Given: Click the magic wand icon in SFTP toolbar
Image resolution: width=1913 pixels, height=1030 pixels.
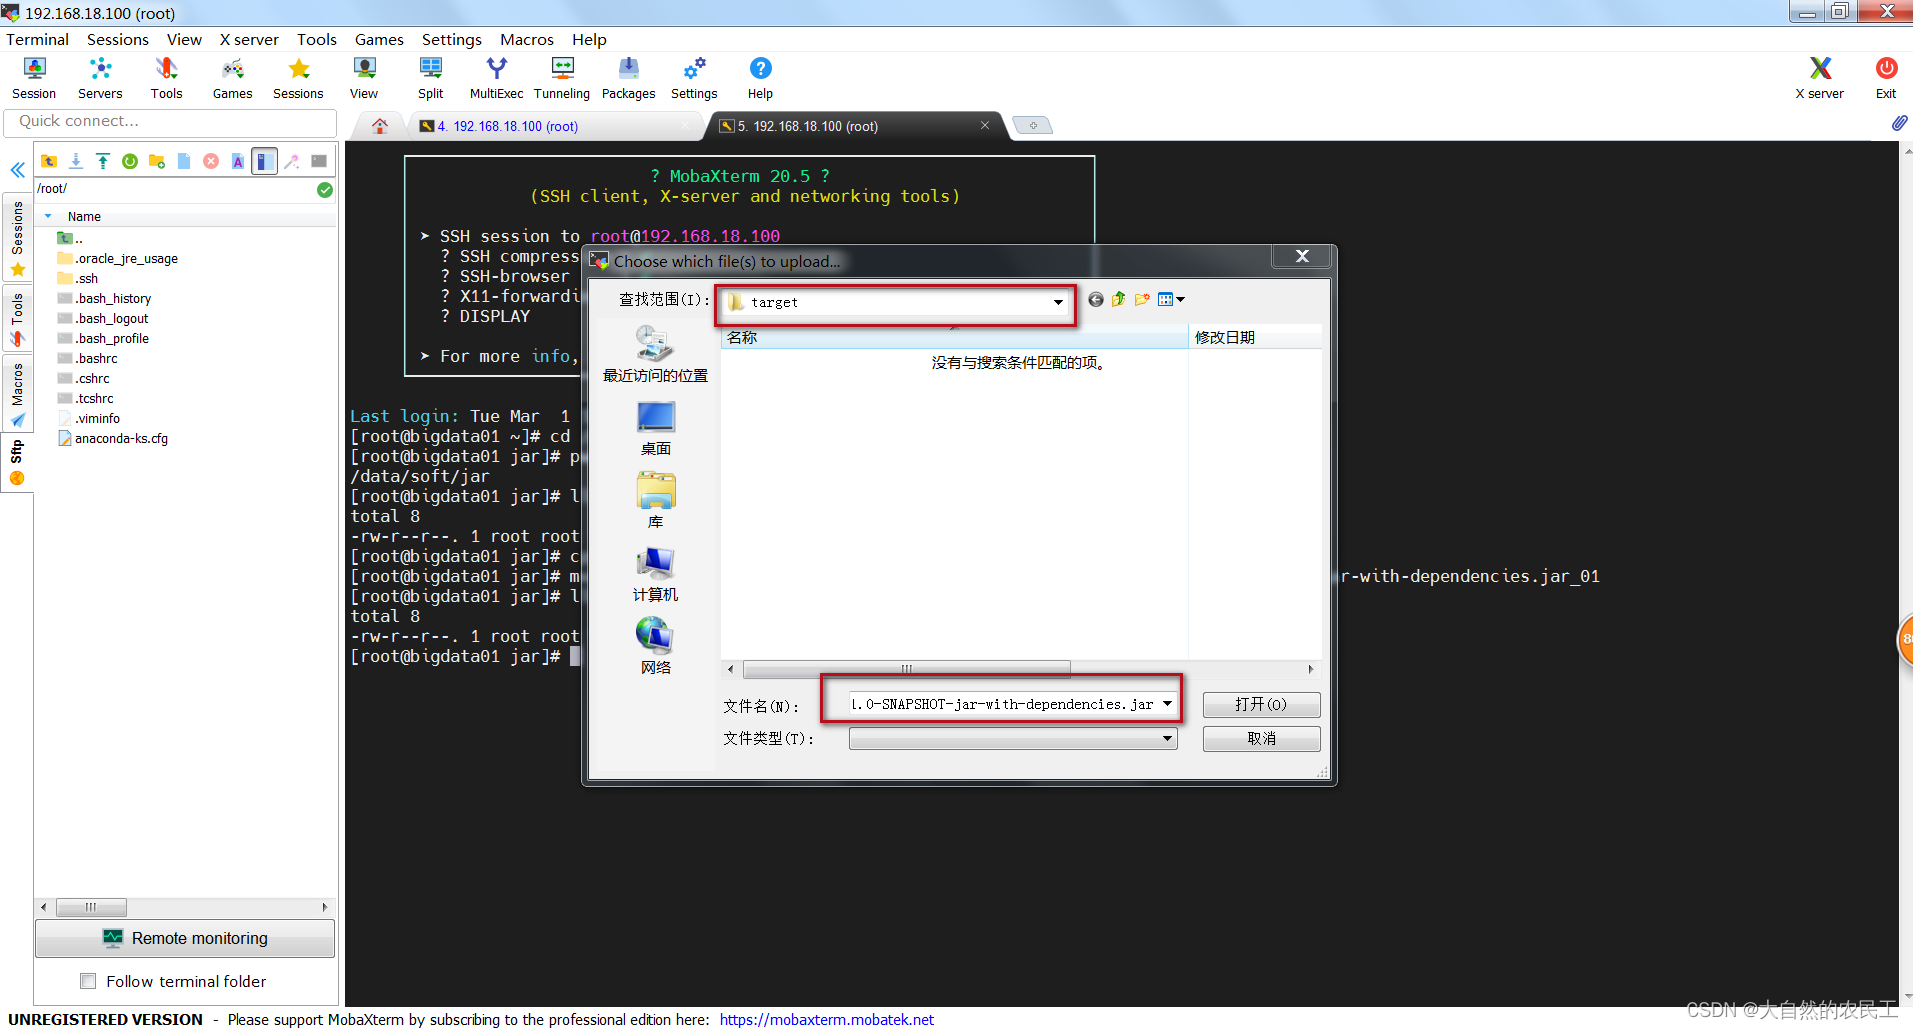Looking at the screenshot, I should 292,161.
